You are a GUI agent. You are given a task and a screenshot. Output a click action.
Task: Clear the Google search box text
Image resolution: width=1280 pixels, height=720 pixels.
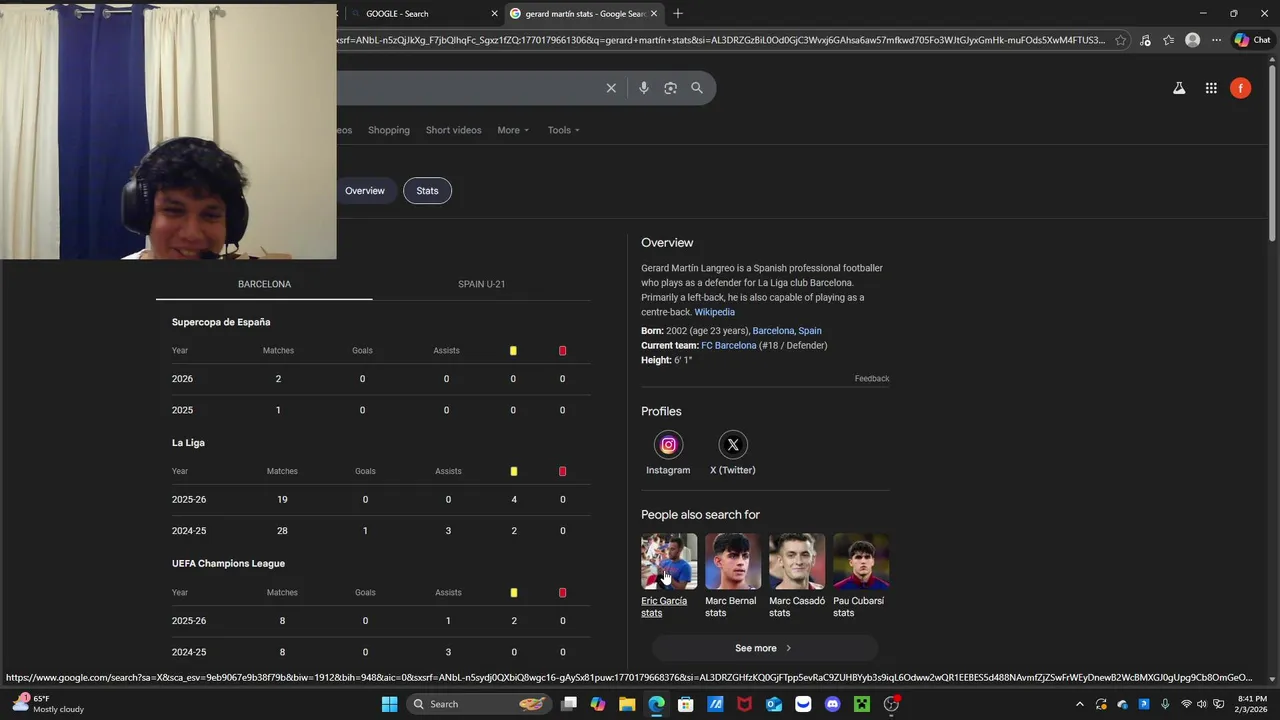click(x=611, y=88)
